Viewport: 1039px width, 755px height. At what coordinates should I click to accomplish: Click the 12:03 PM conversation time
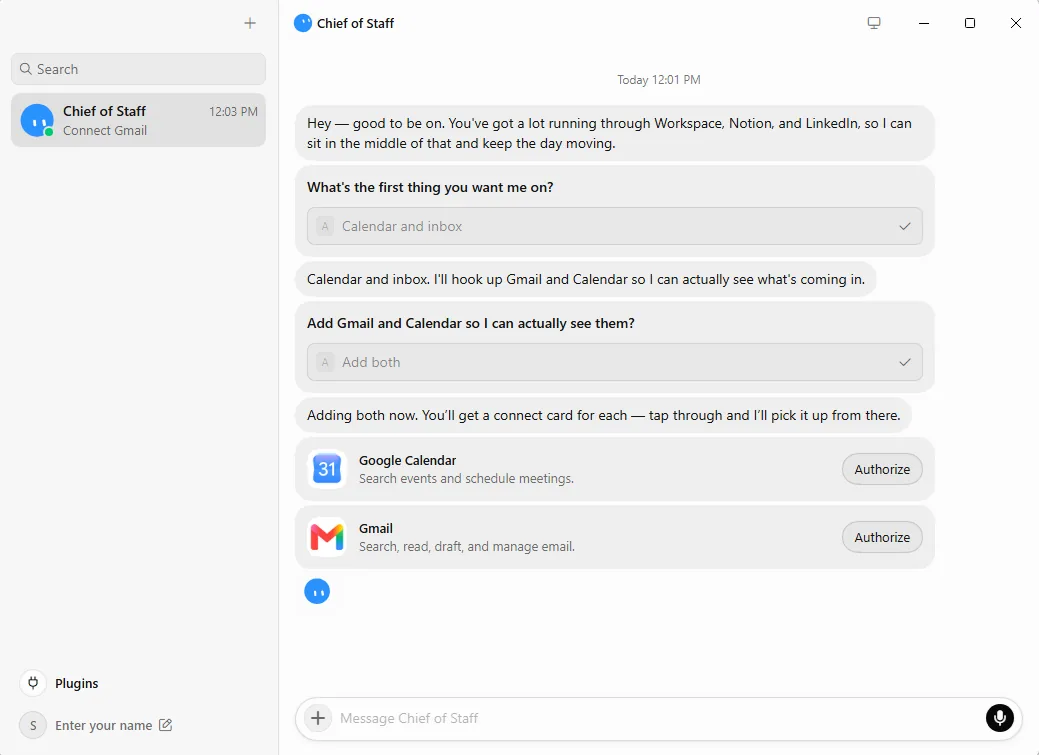(233, 111)
